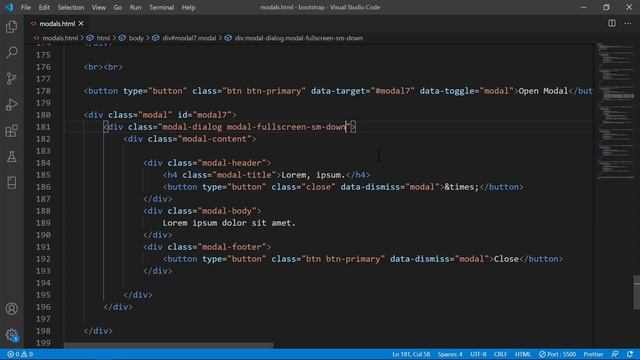The image size is (640, 360).
Task: Select the modals.html editor tab
Action: (57, 24)
